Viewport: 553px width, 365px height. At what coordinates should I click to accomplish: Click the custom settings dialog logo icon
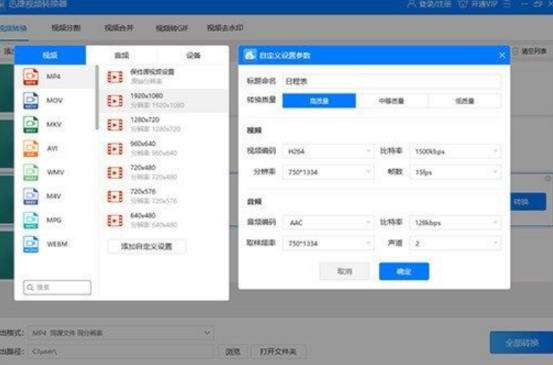click(x=250, y=55)
